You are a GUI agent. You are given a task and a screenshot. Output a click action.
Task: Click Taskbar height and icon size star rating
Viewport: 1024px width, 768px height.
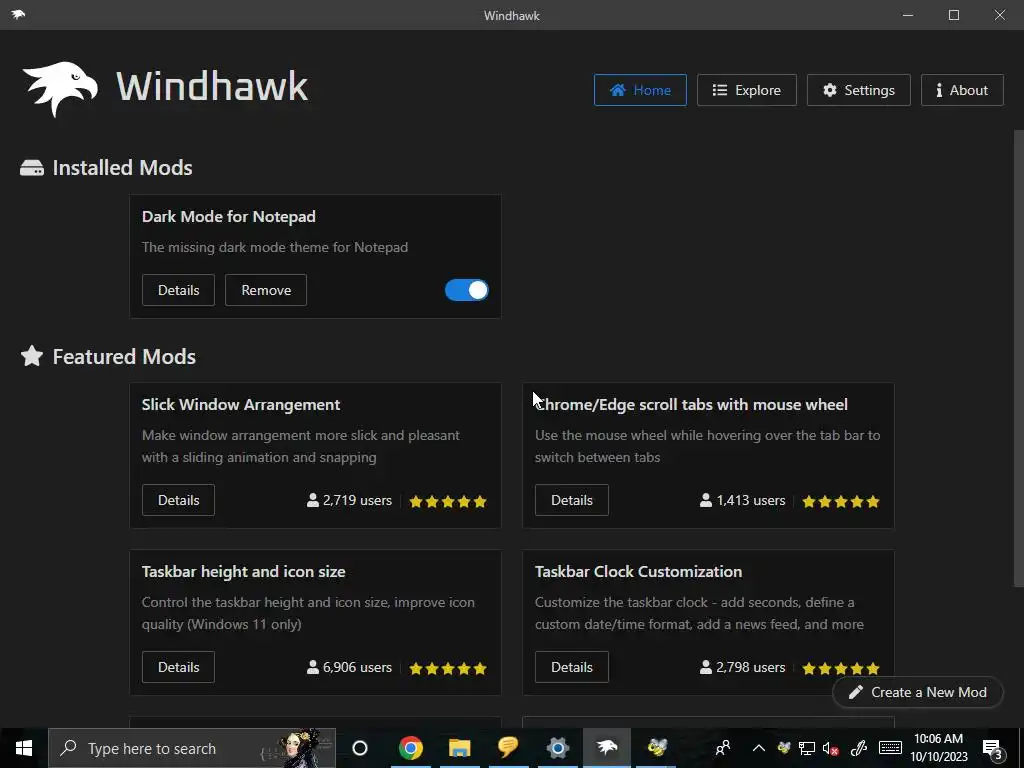coord(448,668)
